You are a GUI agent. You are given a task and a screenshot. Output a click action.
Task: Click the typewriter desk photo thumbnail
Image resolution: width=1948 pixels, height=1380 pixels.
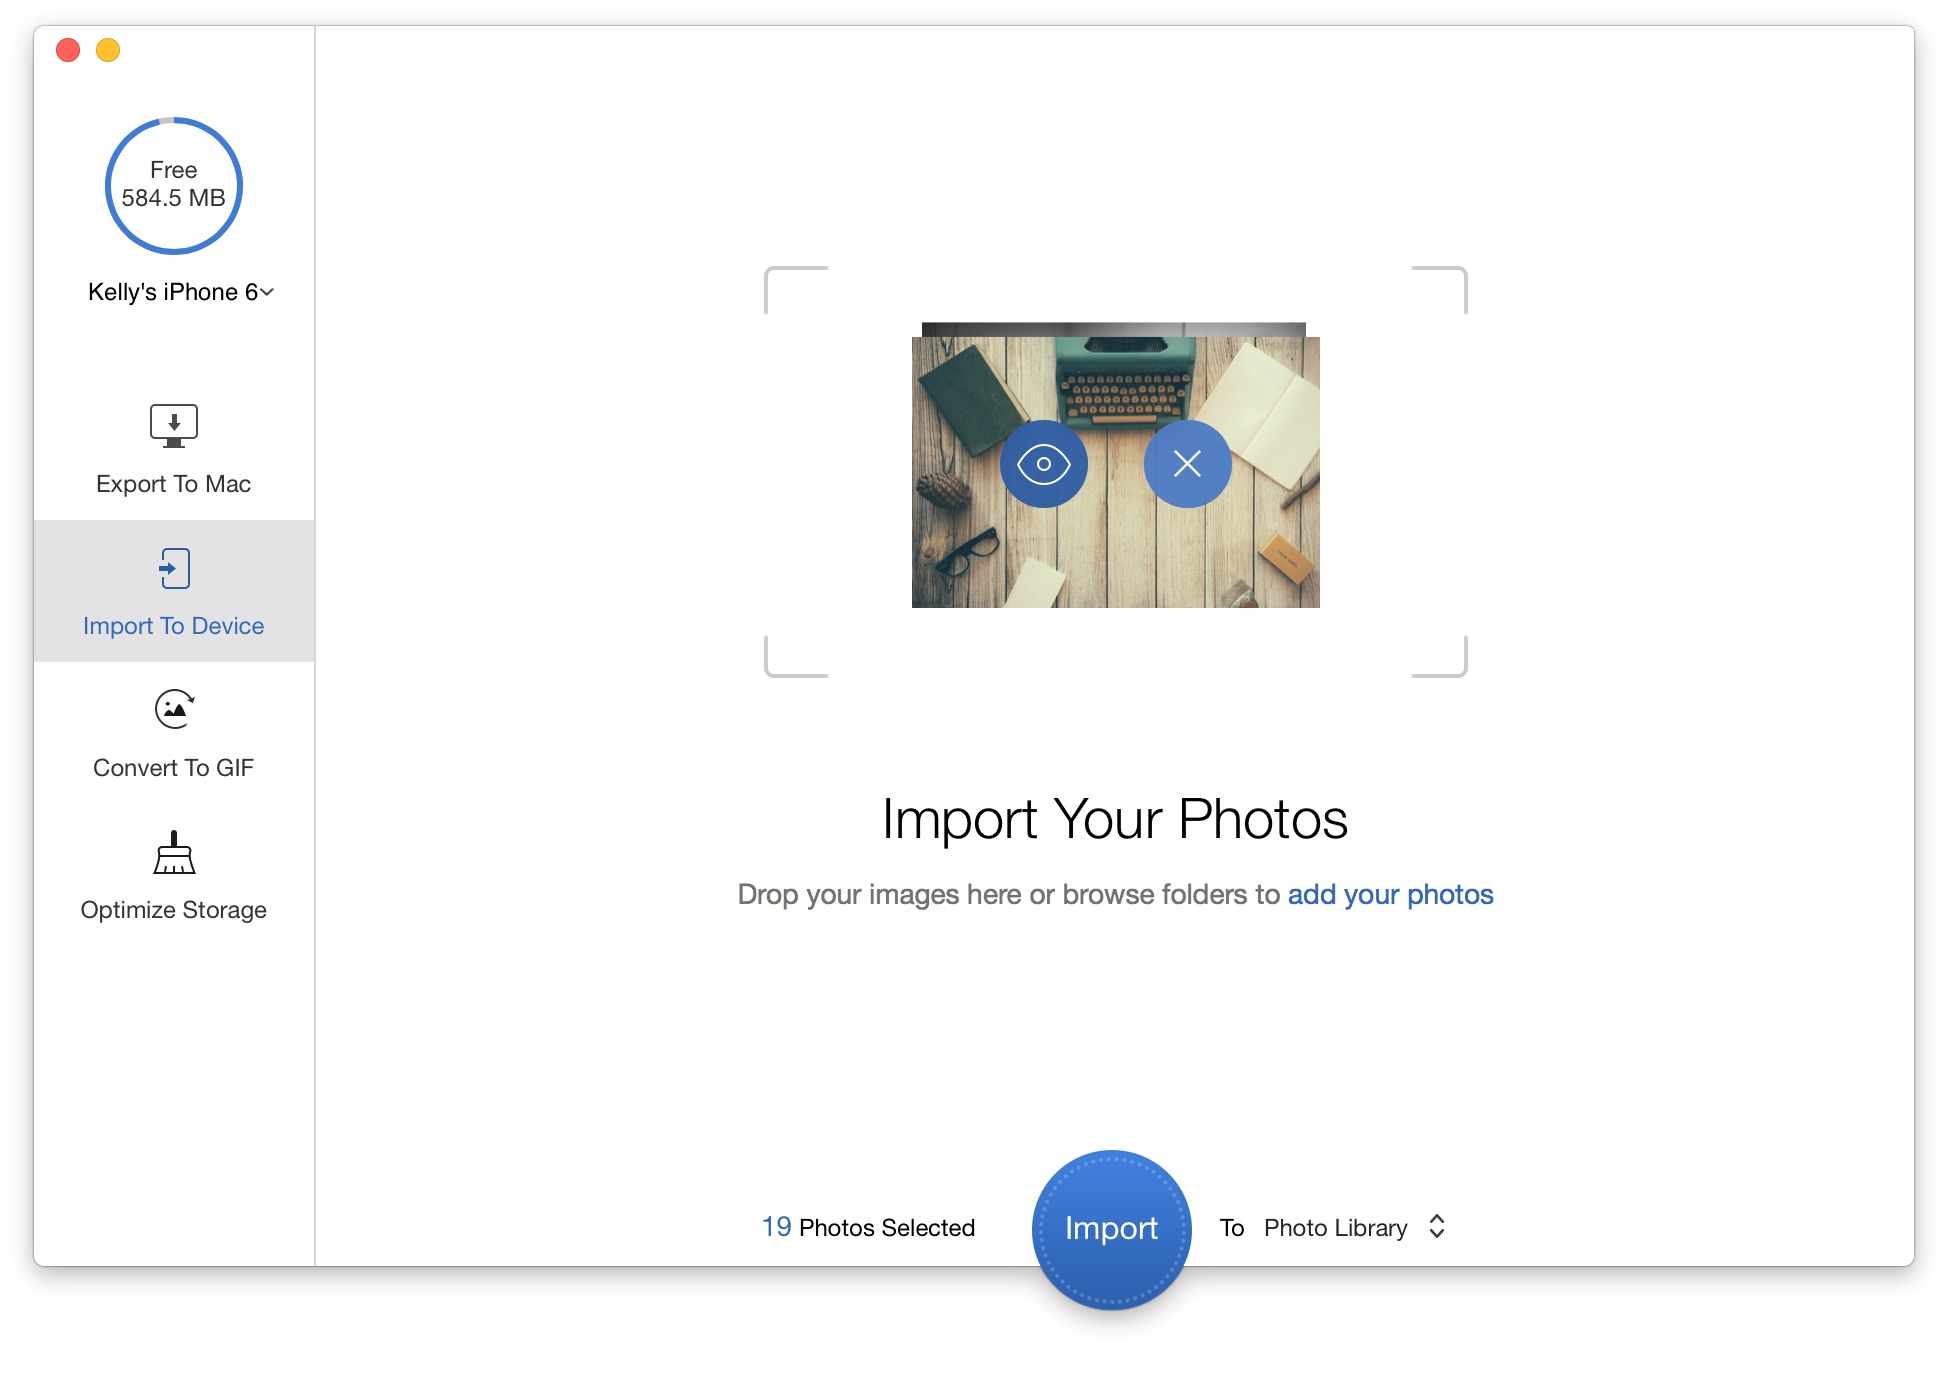1115,472
